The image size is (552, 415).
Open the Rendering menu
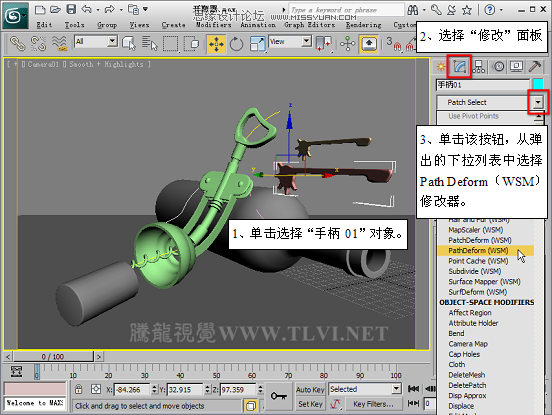pos(364,25)
